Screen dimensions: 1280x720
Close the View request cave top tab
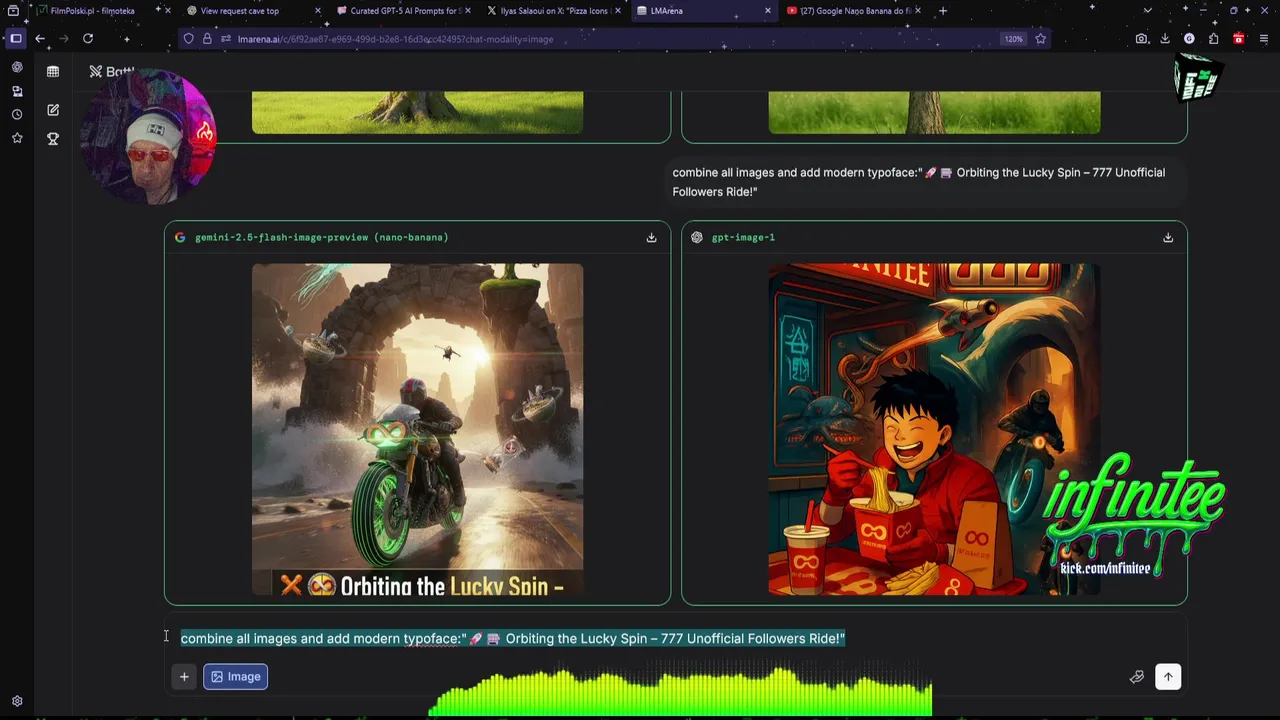pyautogui.click(x=318, y=11)
